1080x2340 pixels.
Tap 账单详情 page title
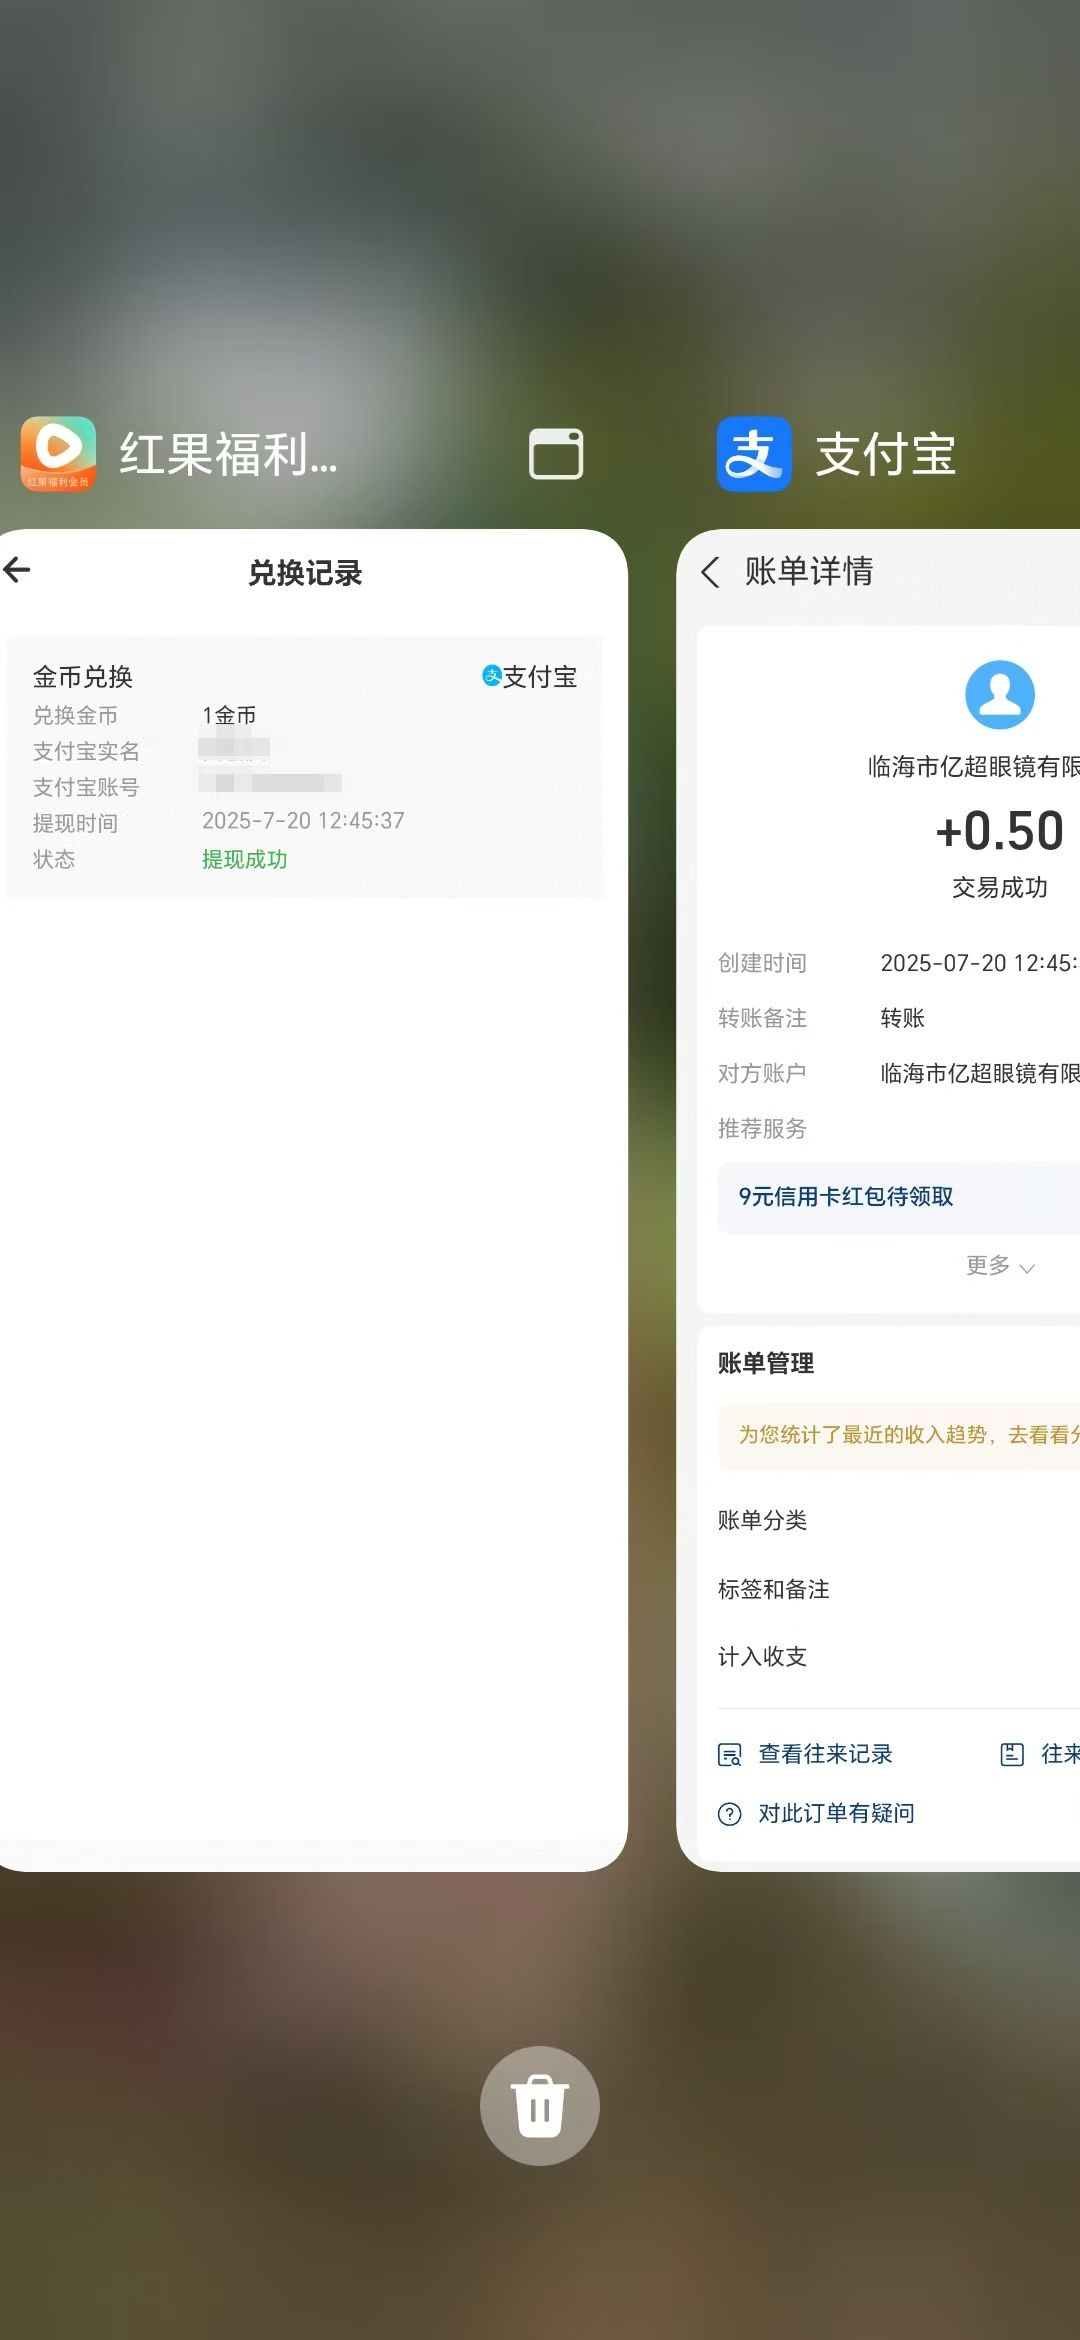(809, 571)
